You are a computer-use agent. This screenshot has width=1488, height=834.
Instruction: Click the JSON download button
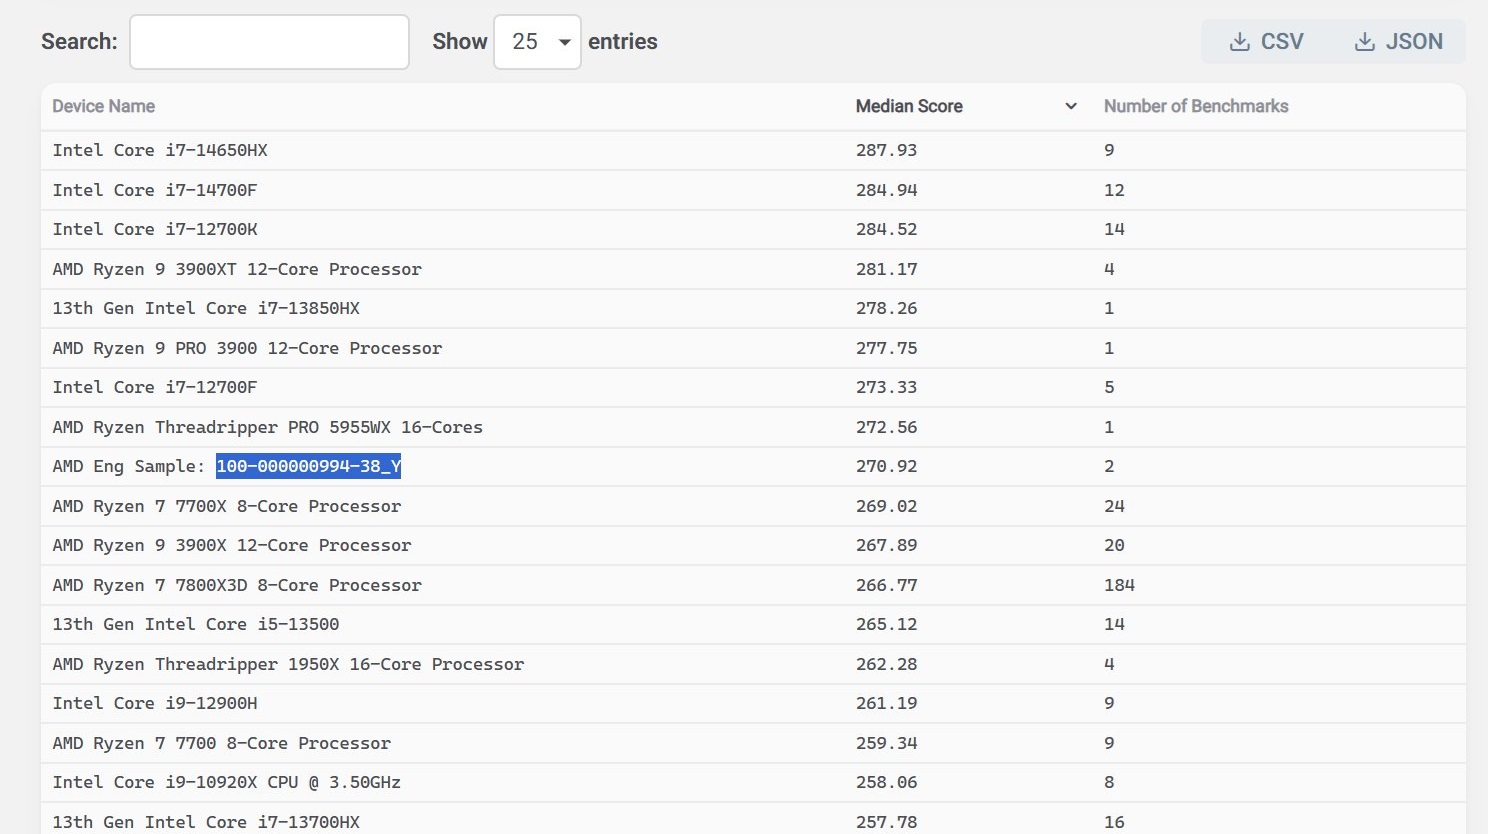1398,42
